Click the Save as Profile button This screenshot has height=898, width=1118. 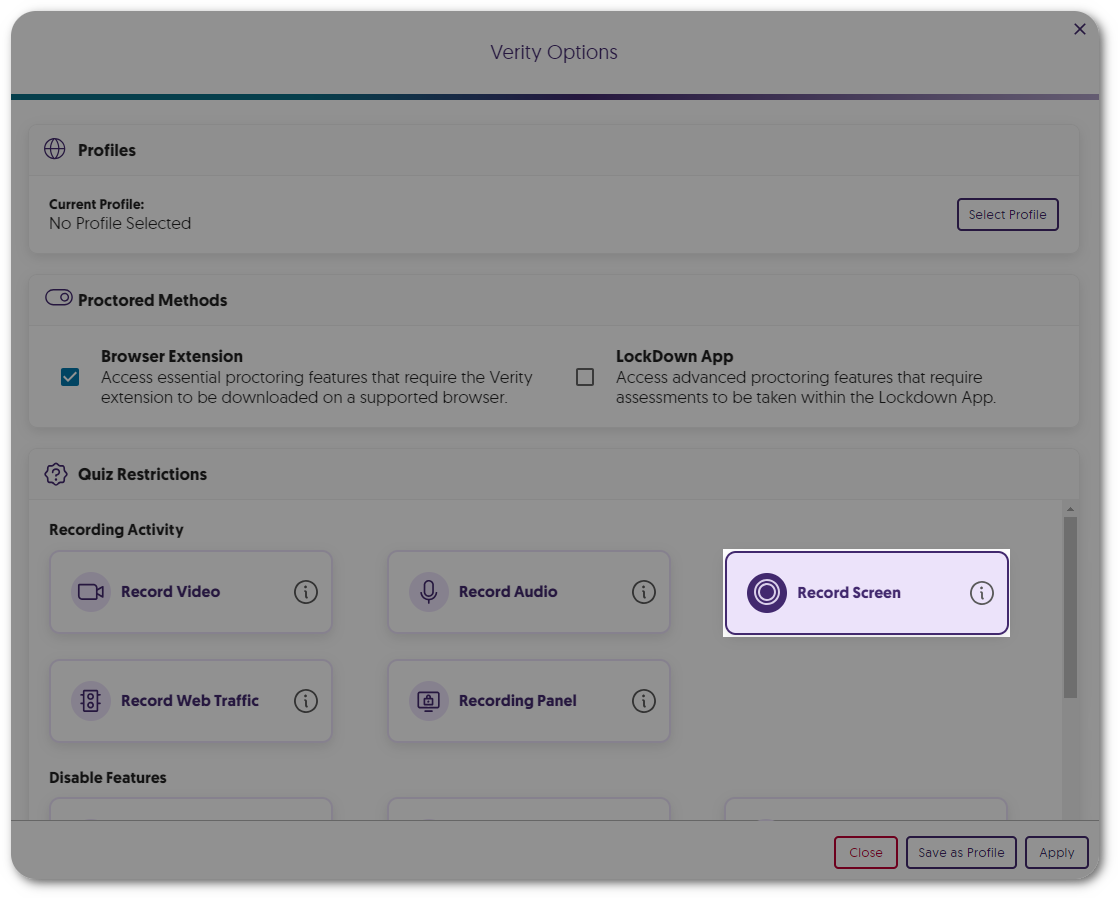[960, 852]
